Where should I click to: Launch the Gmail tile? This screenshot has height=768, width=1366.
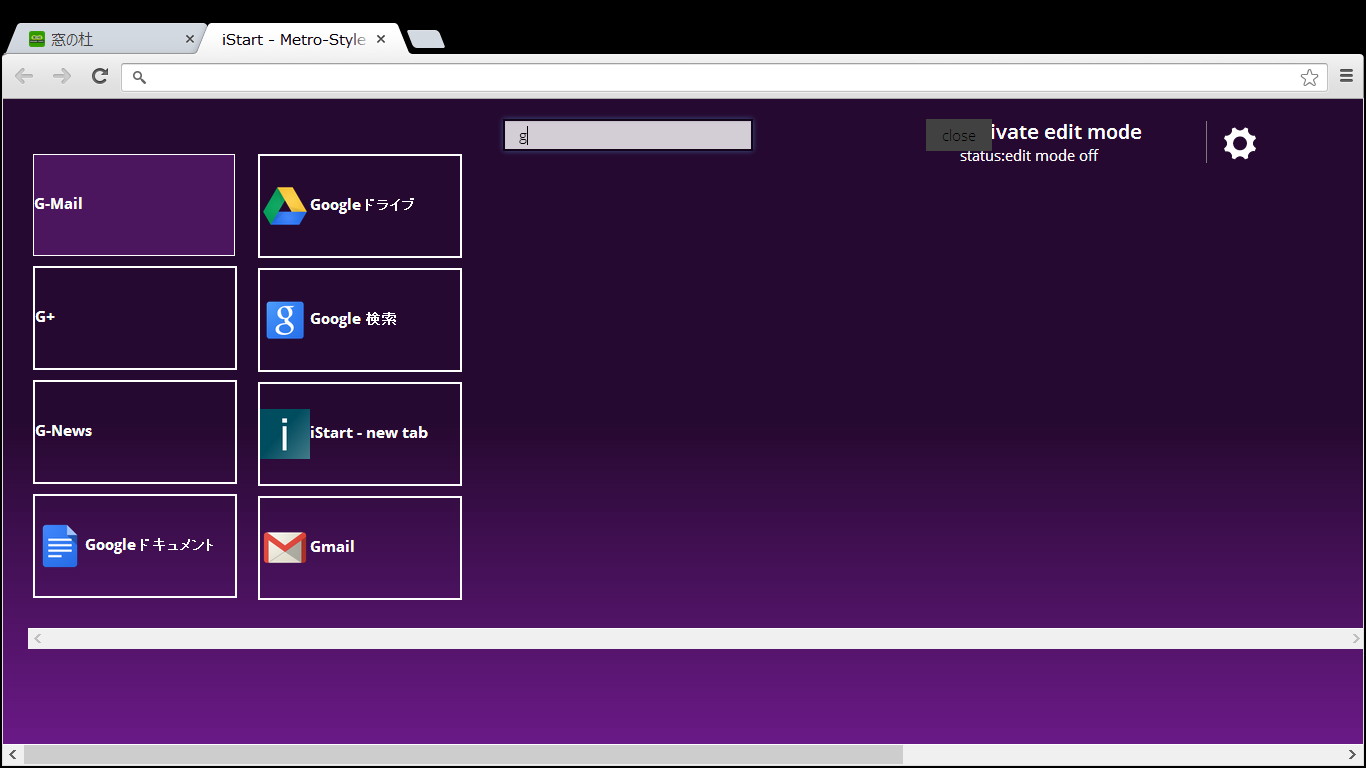(360, 548)
